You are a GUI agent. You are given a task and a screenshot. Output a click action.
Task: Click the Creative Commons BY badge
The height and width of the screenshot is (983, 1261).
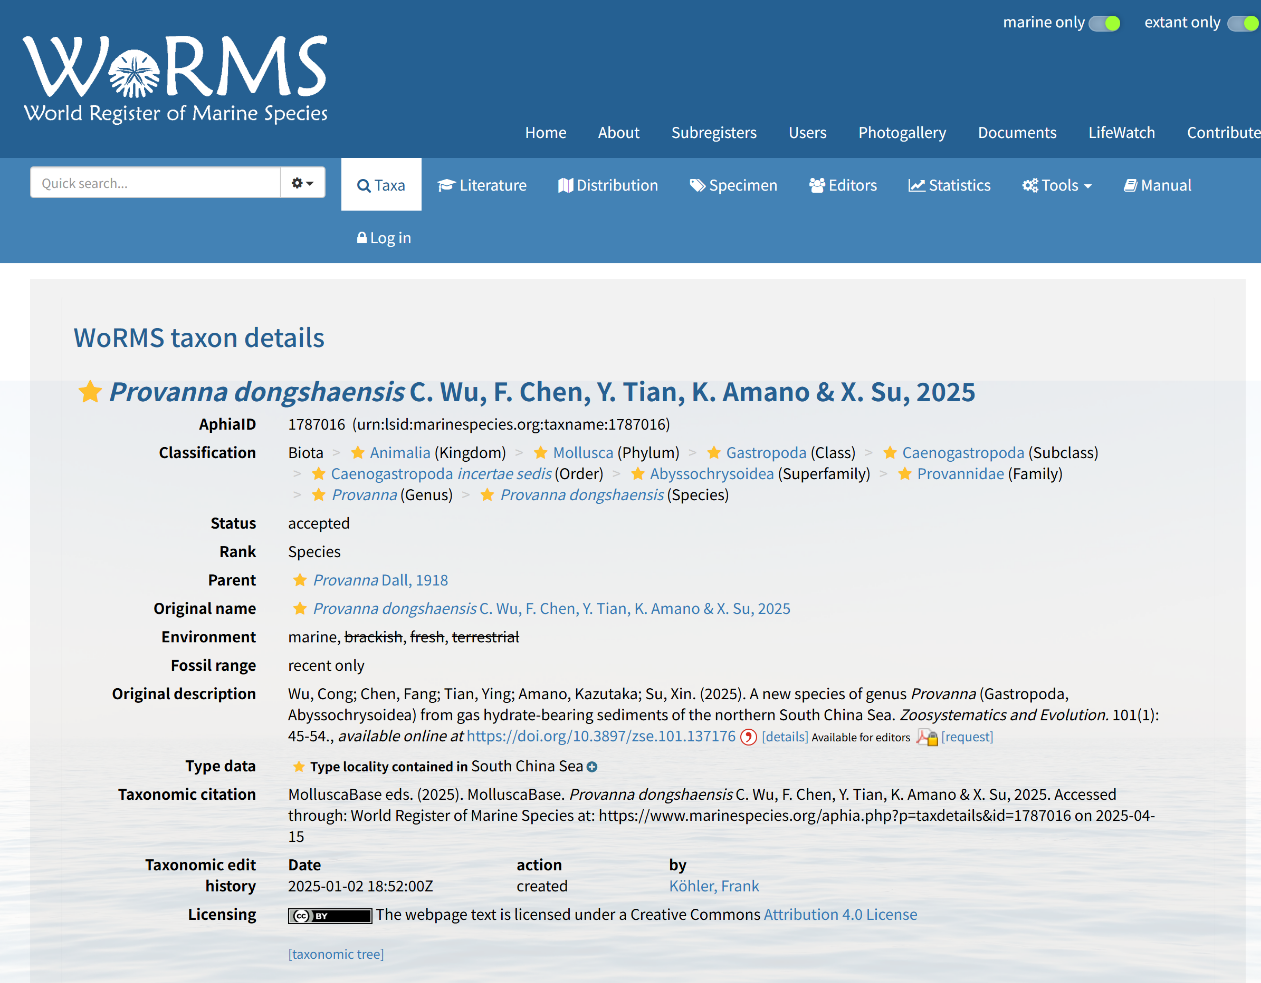coord(329,915)
